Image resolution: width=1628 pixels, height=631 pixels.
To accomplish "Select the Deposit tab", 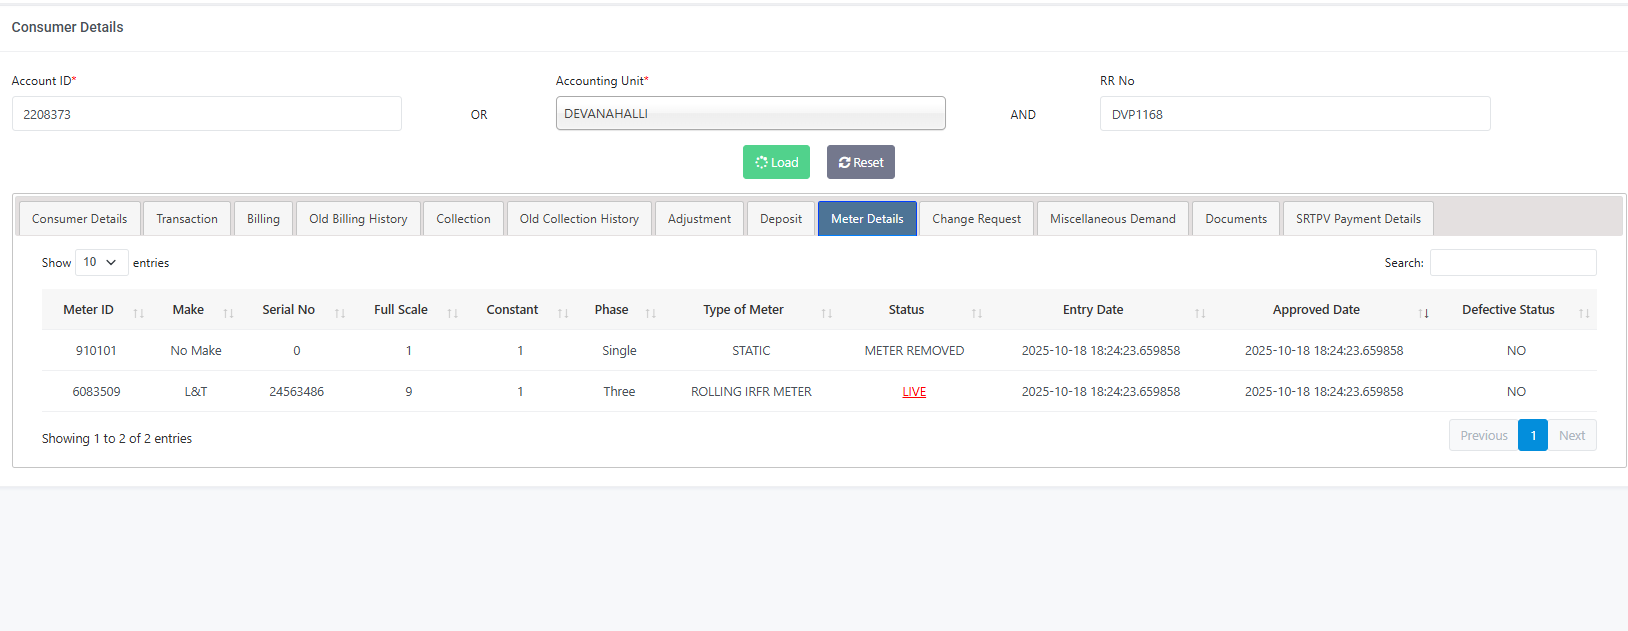I will (781, 219).
